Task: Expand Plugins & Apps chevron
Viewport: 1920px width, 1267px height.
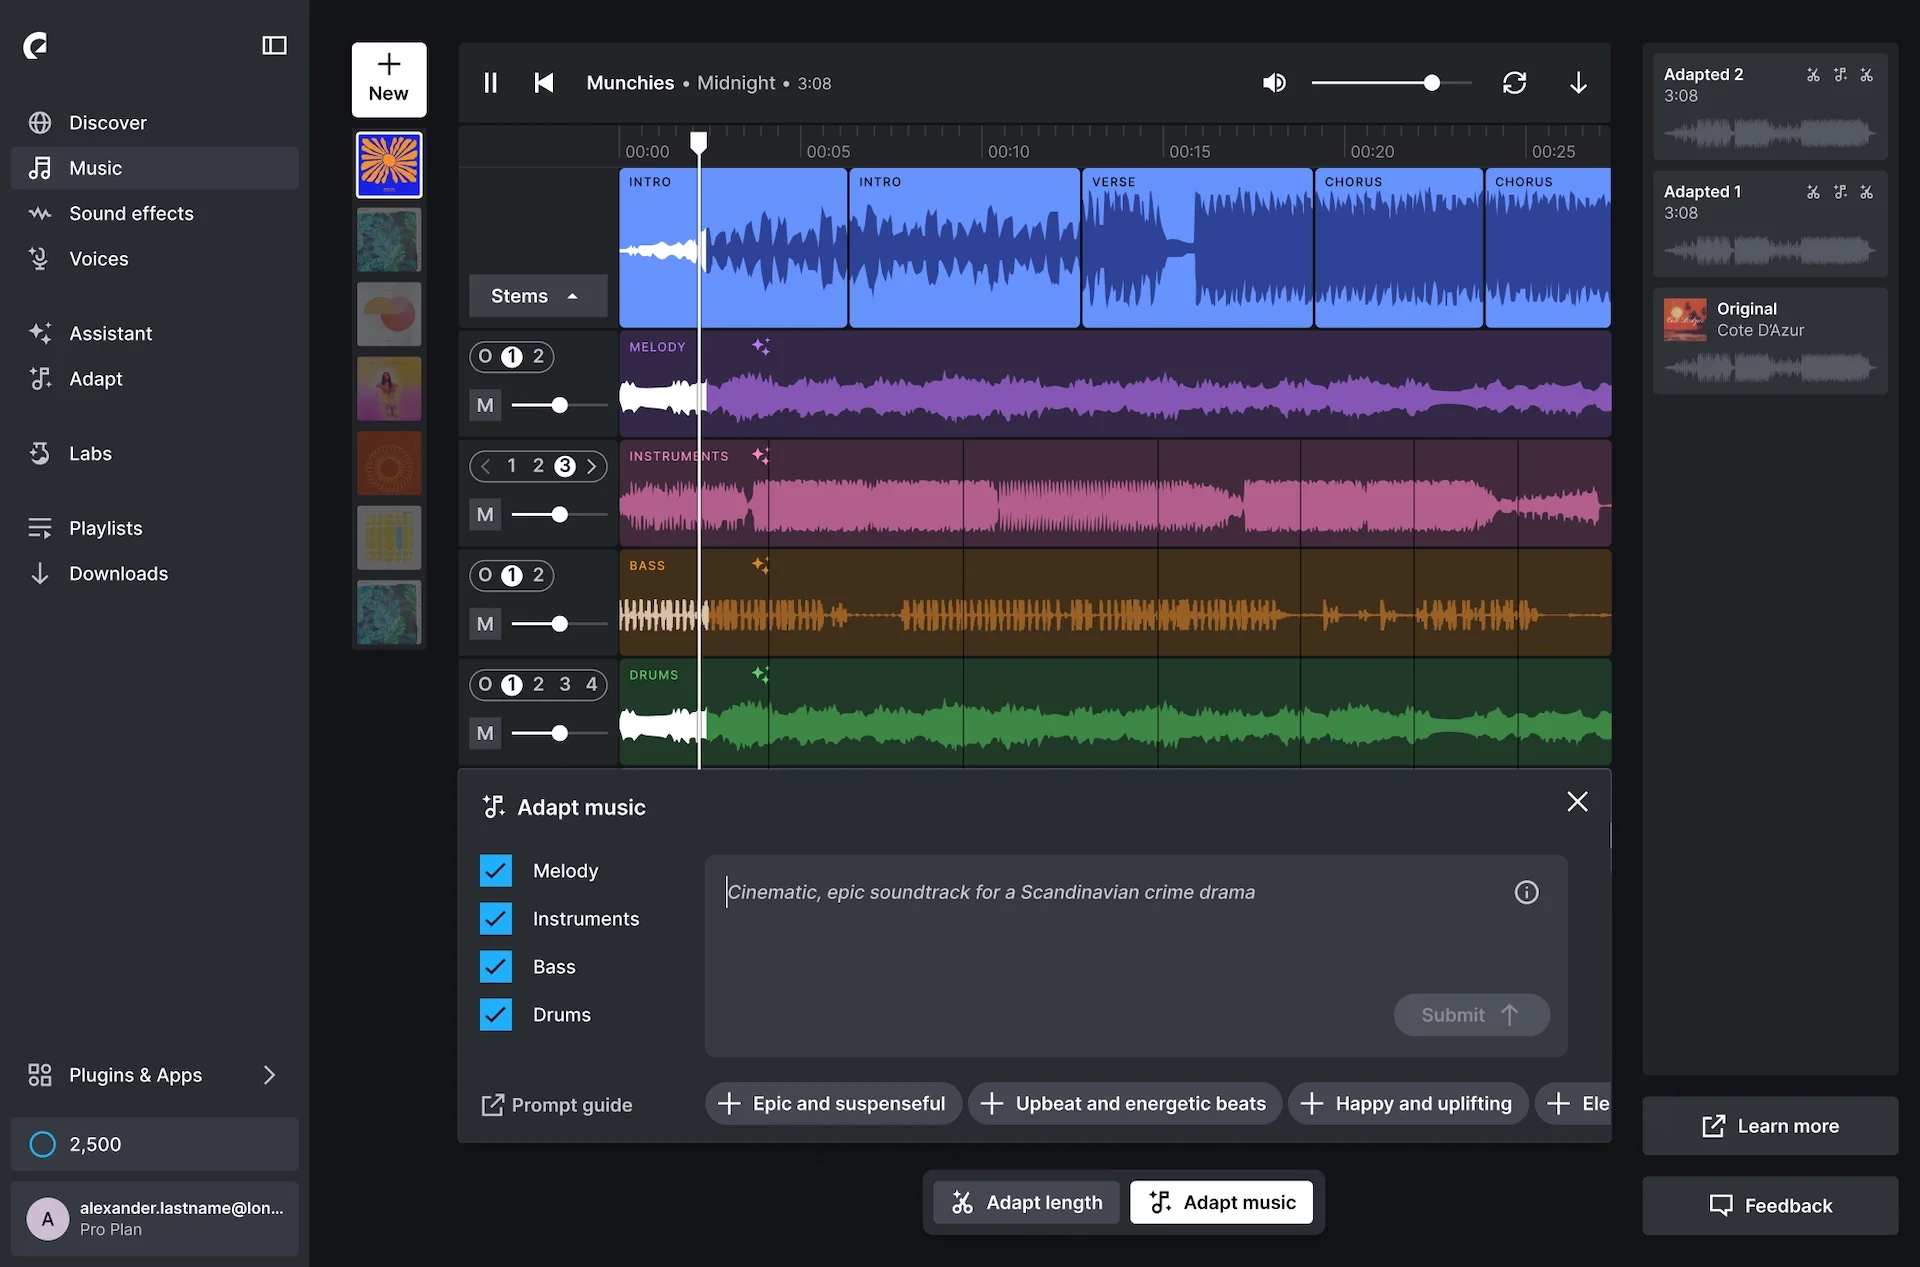Action: pos(269,1075)
